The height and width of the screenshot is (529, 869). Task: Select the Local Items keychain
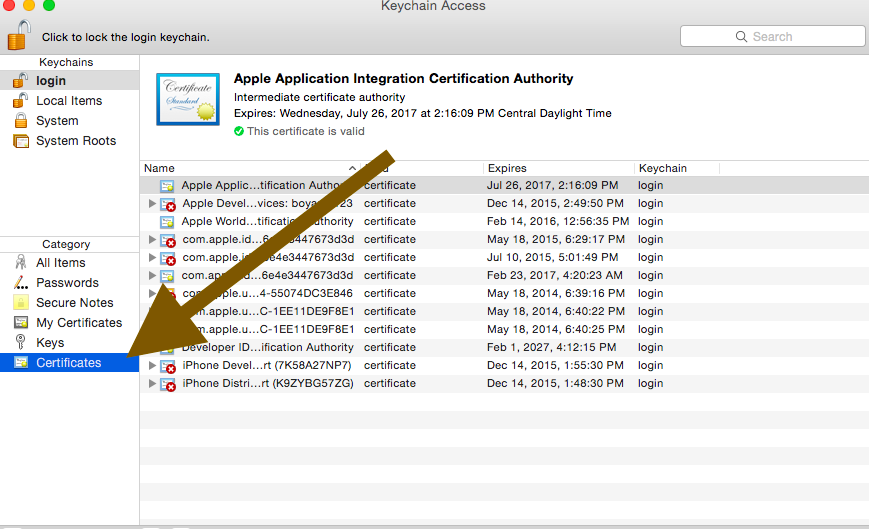[69, 101]
